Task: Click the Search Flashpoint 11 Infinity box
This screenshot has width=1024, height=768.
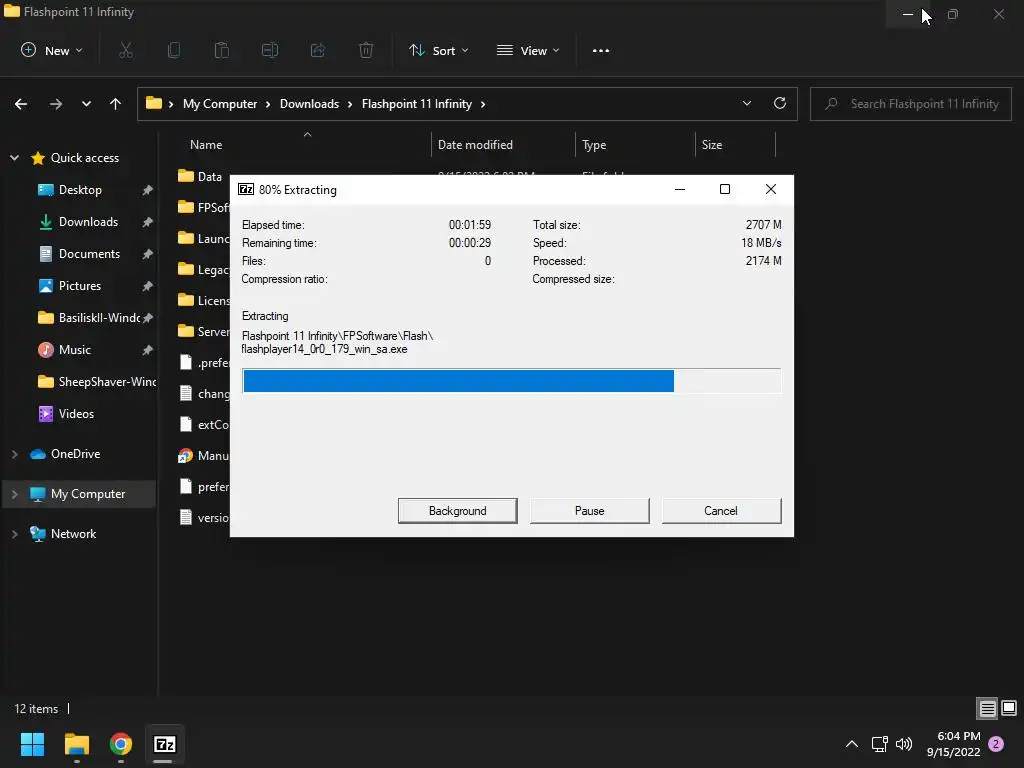Action: click(911, 104)
